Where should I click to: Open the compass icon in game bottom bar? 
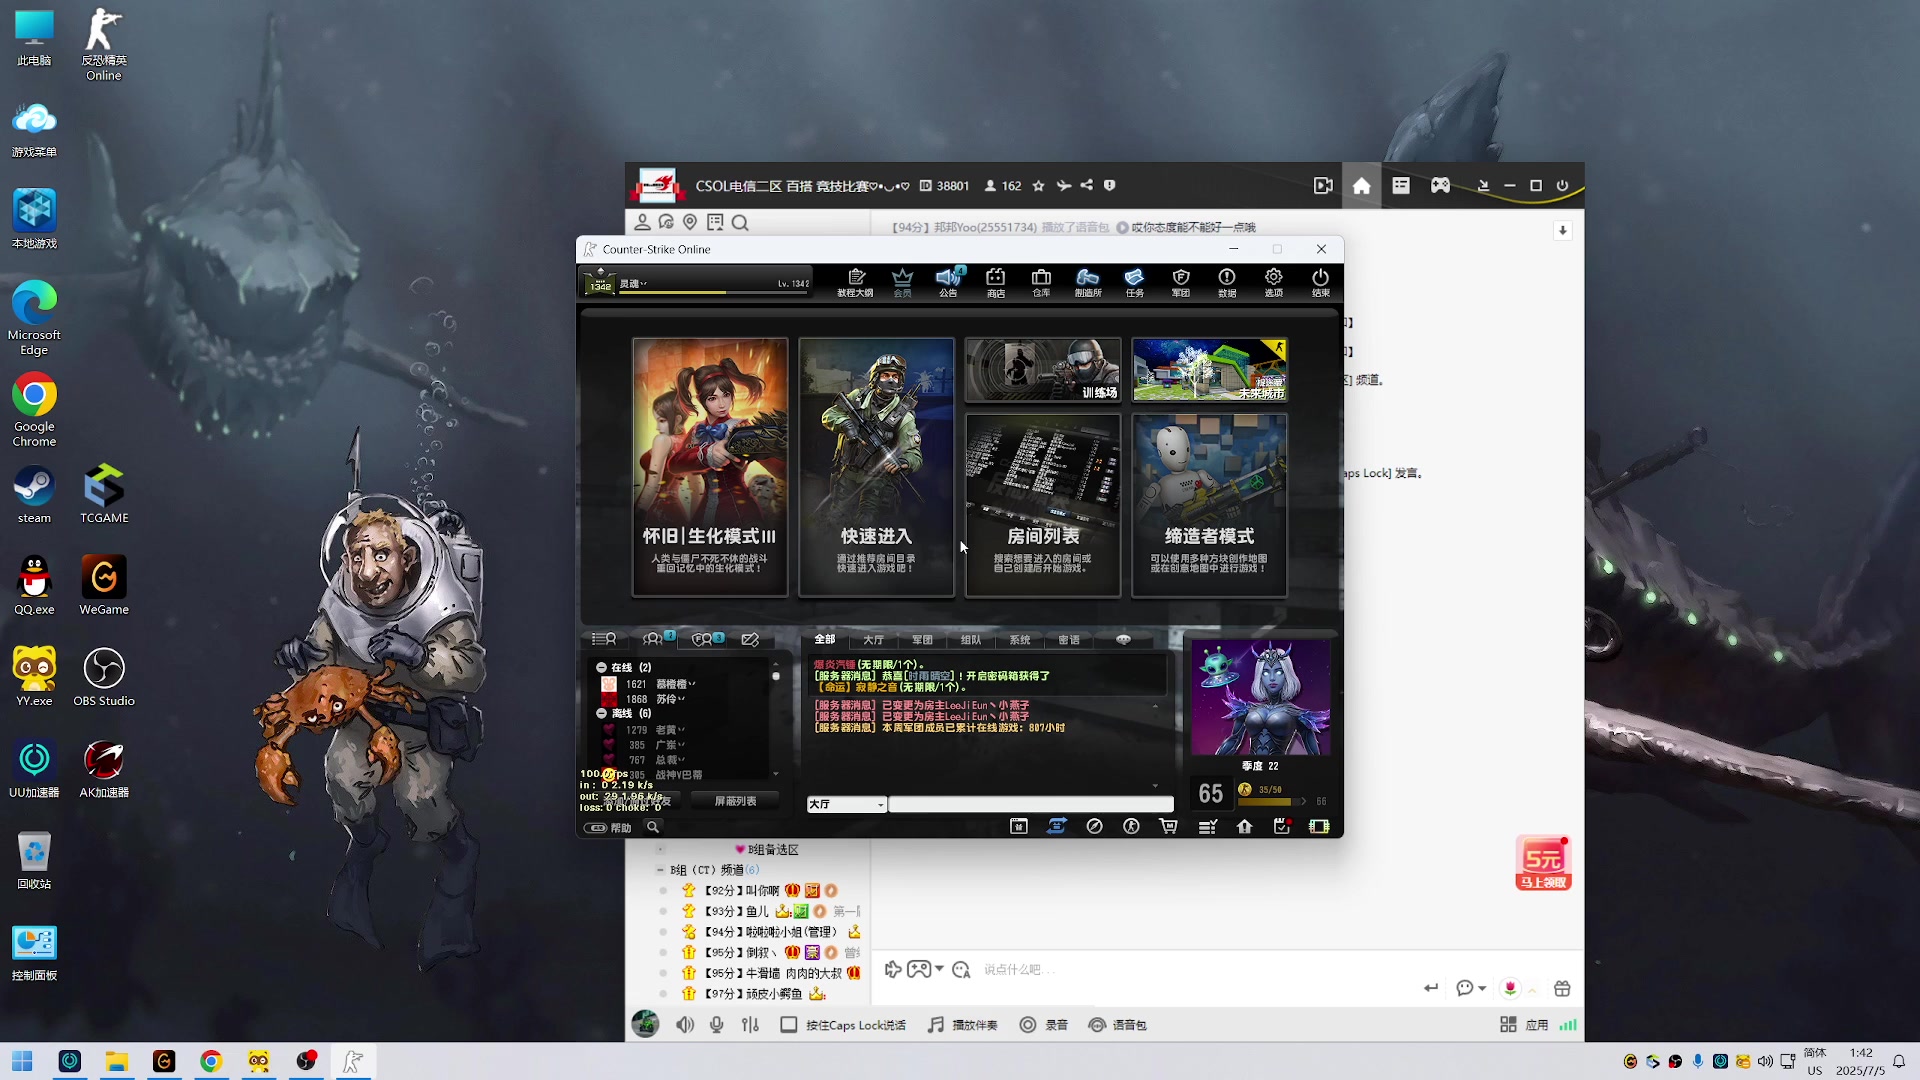tap(1094, 826)
